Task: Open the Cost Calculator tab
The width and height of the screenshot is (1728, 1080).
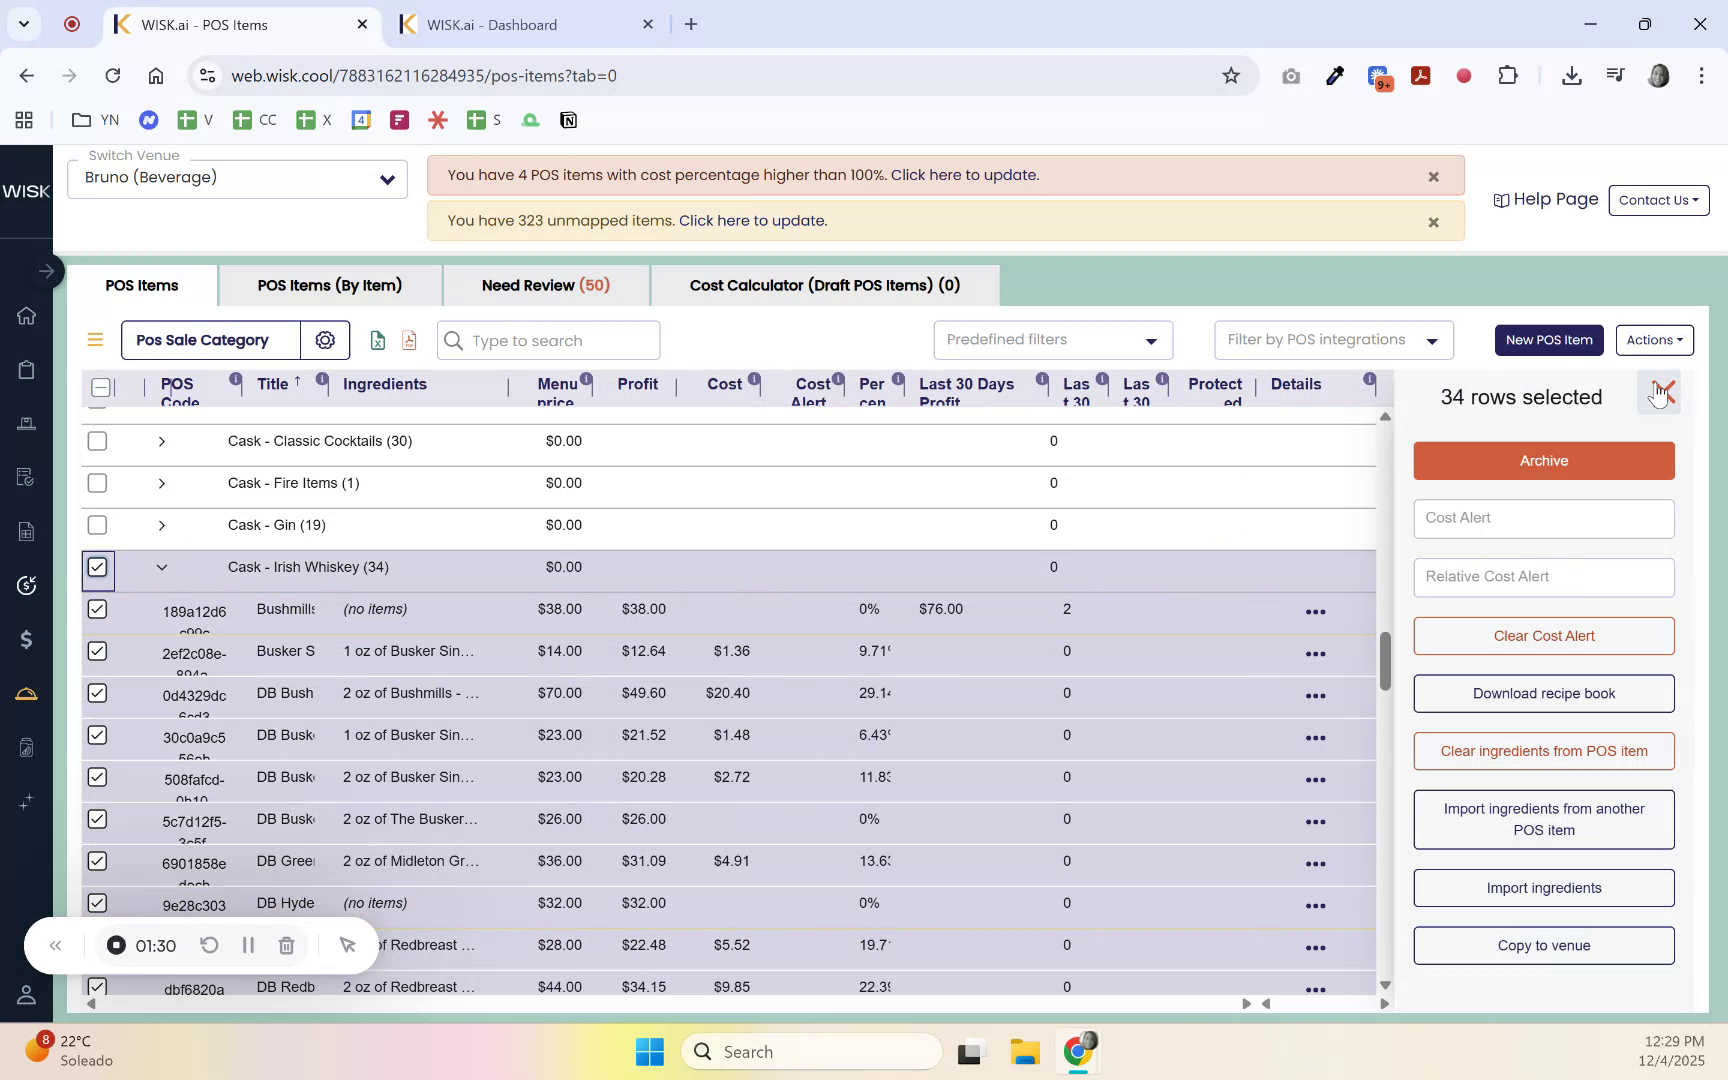Action: tap(823, 285)
